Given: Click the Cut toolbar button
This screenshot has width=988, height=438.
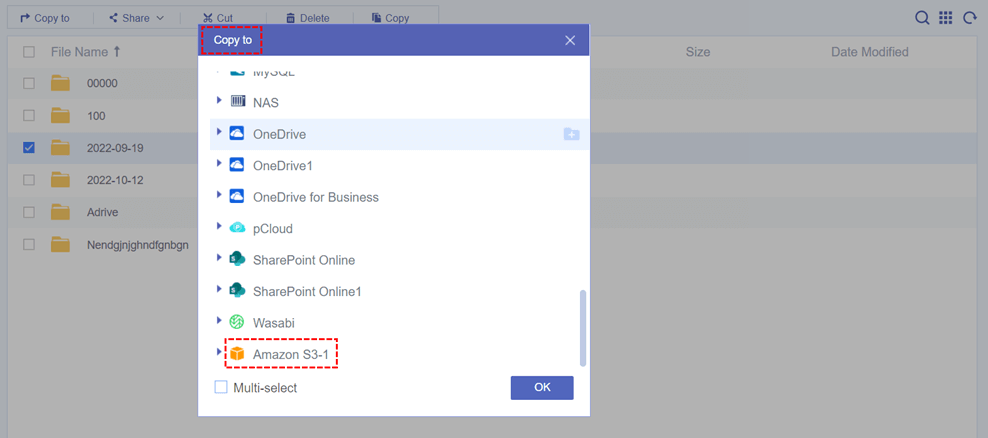Looking at the screenshot, I should pos(218,18).
